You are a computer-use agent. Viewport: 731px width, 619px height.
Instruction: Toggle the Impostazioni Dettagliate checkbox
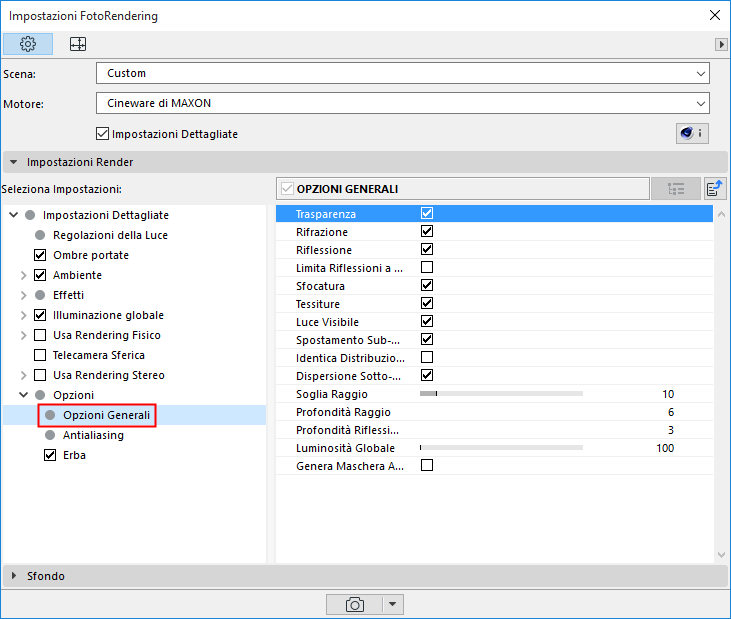point(102,134)
